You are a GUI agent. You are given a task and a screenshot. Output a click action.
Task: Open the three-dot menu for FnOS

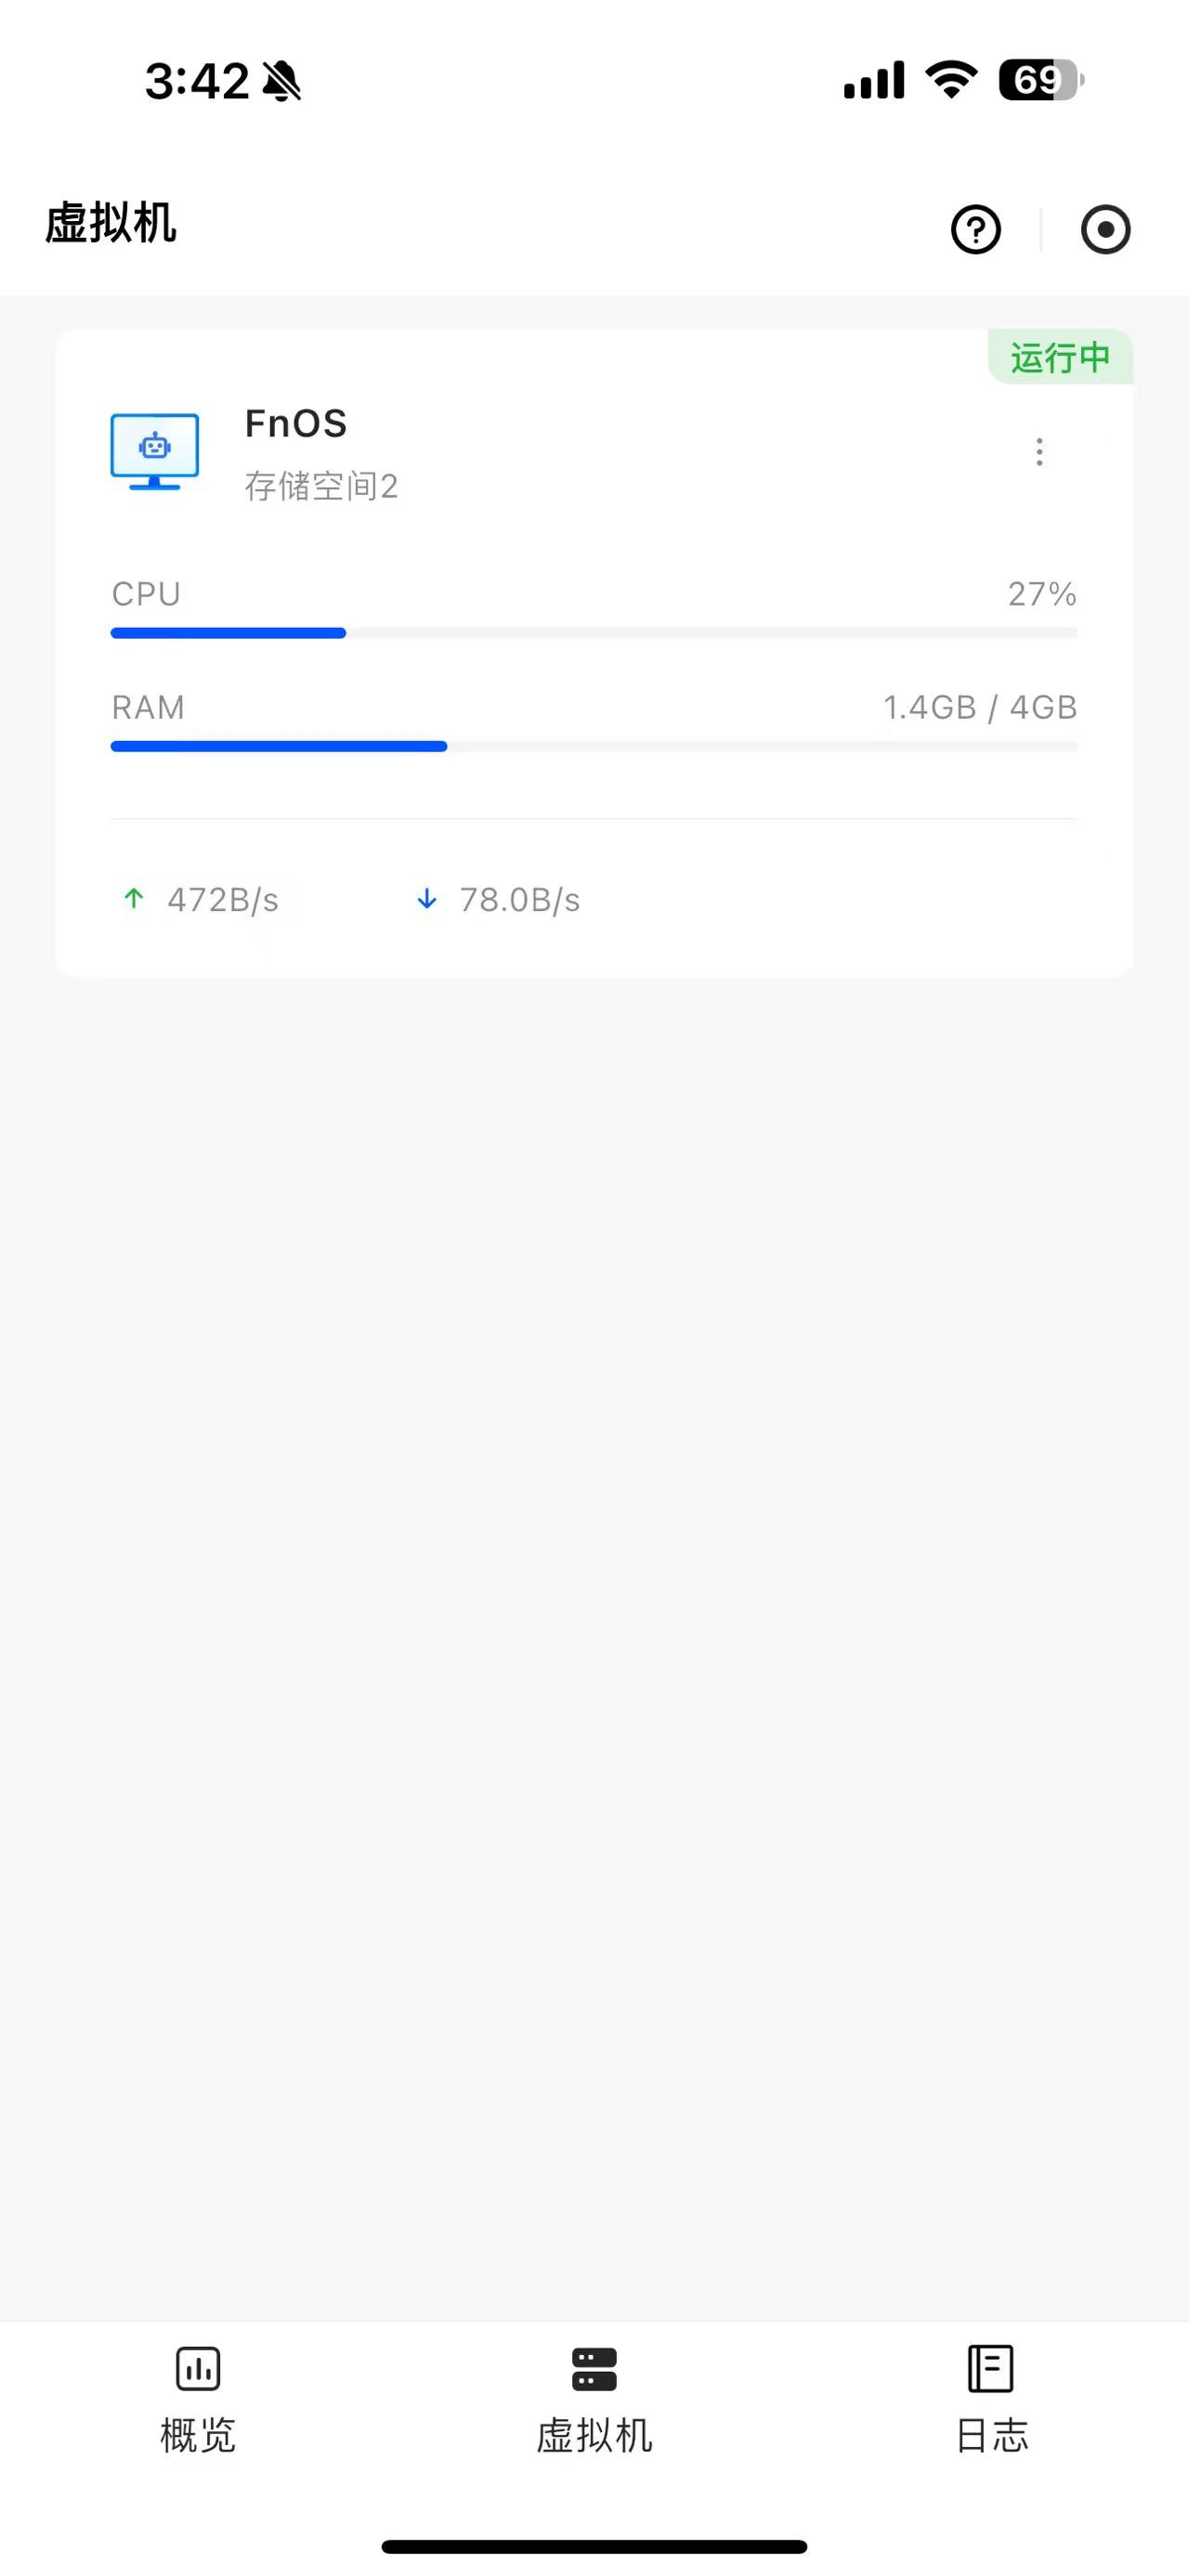coord(1040,452)
